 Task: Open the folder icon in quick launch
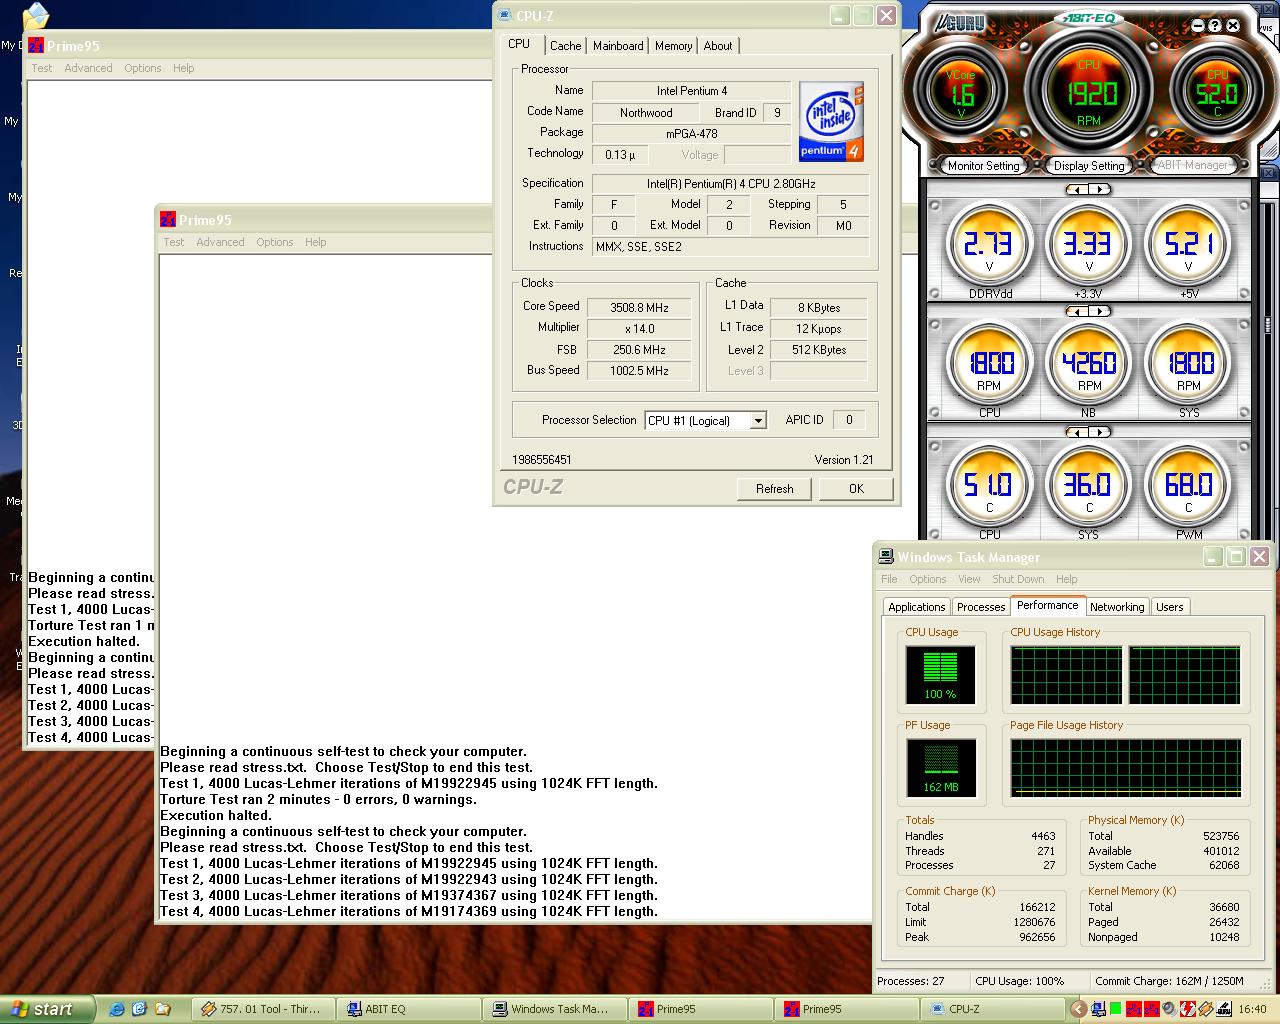pos(163,1009)
